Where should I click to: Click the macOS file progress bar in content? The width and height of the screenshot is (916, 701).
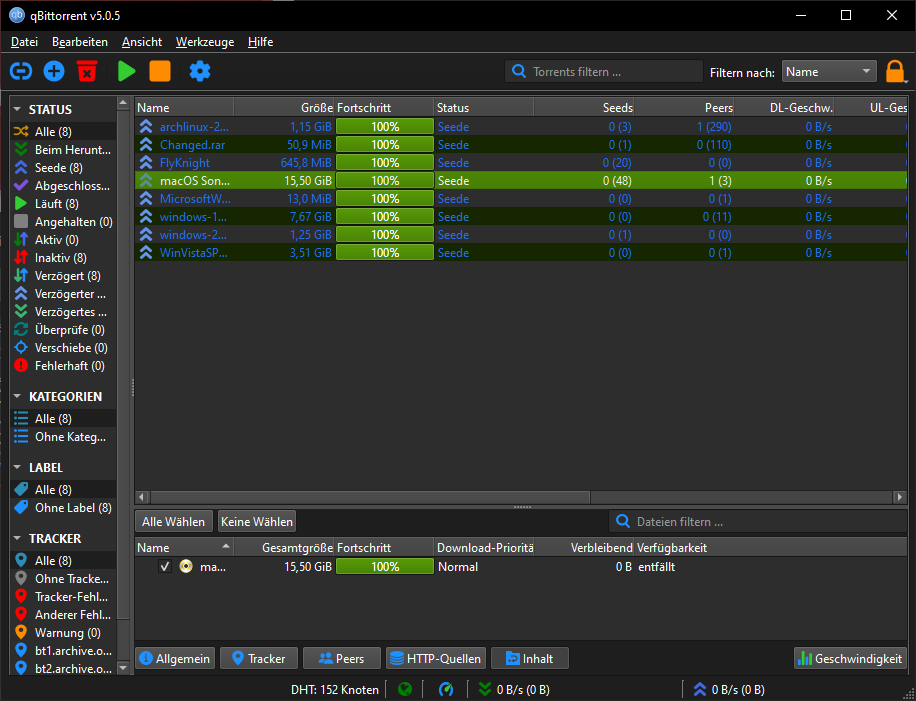tap(385, 567)
